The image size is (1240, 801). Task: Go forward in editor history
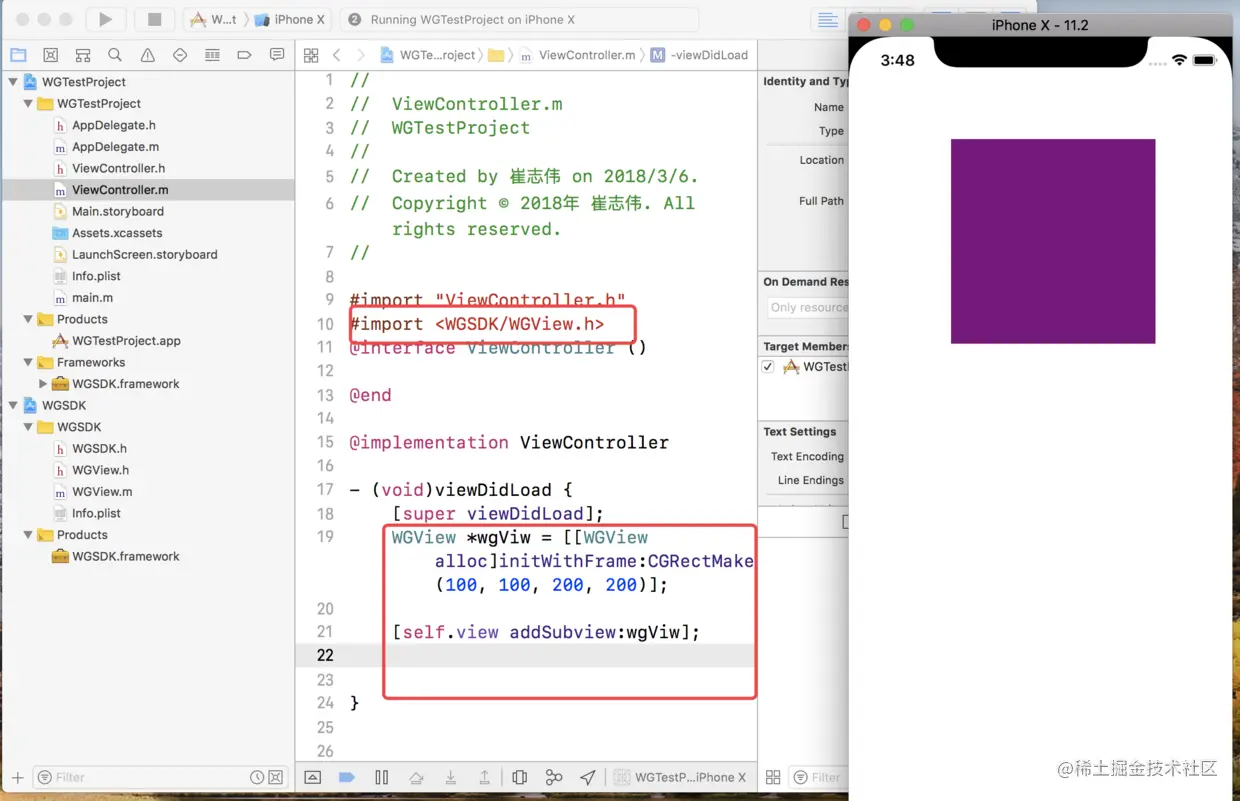click(x=361, y=55)
